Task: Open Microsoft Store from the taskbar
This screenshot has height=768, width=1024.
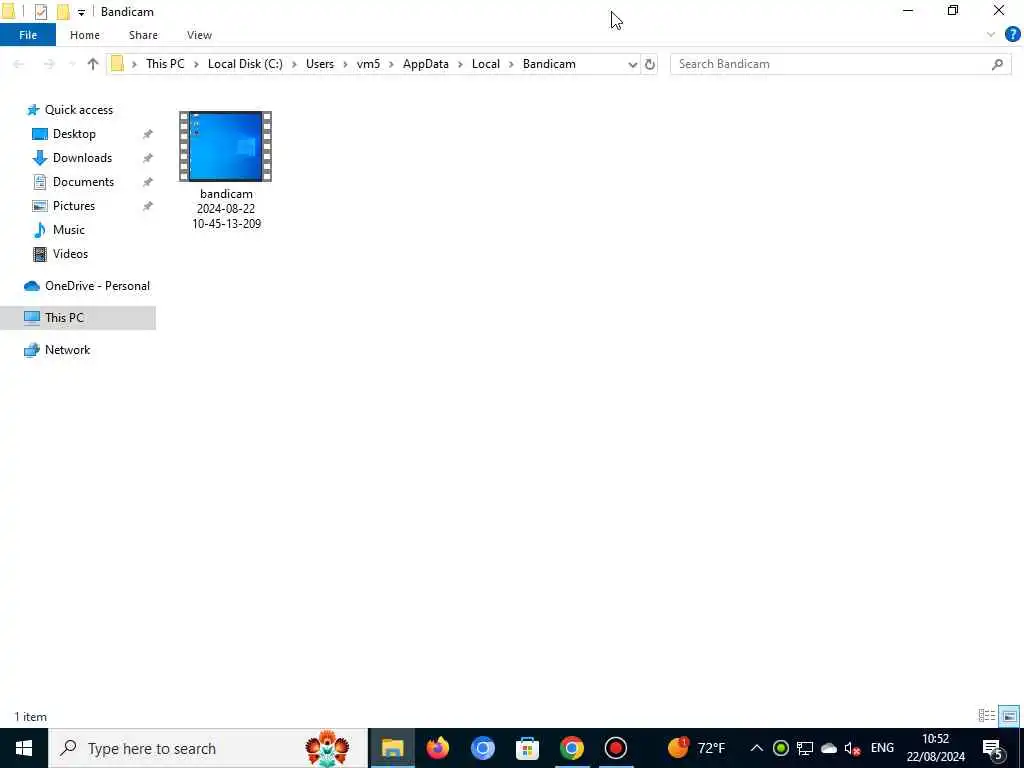Action: tap(527, 748)
